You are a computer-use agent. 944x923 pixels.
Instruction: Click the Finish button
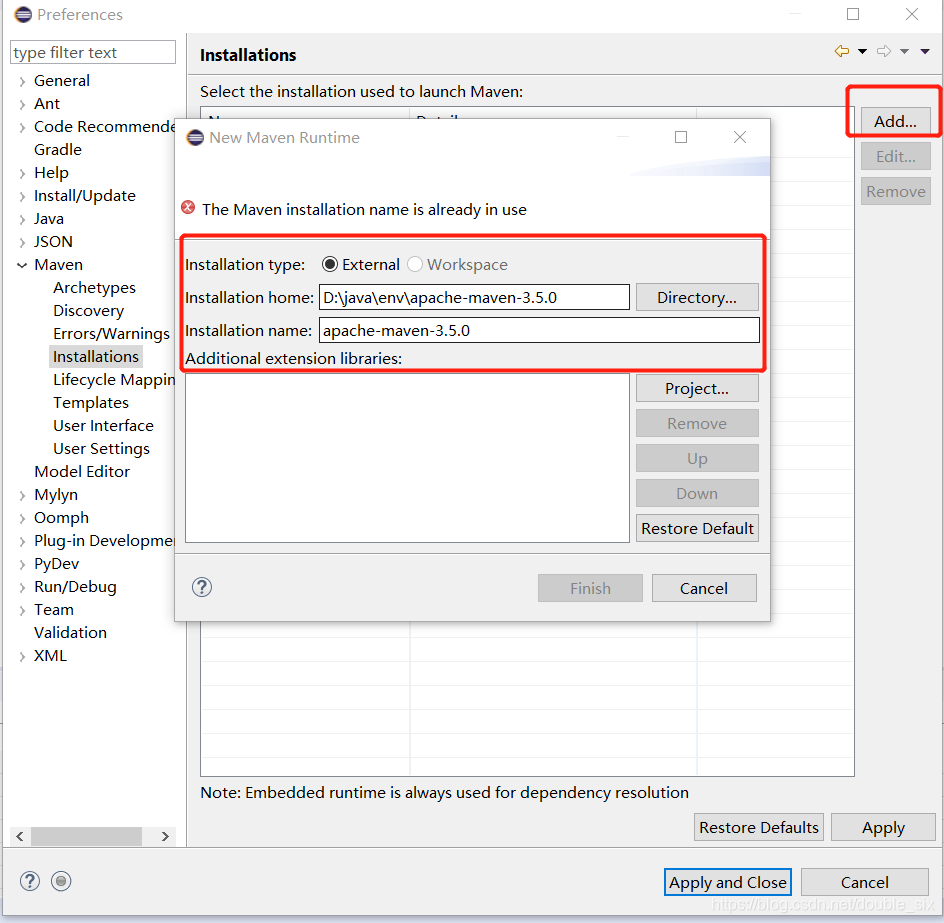click(590, 588)
